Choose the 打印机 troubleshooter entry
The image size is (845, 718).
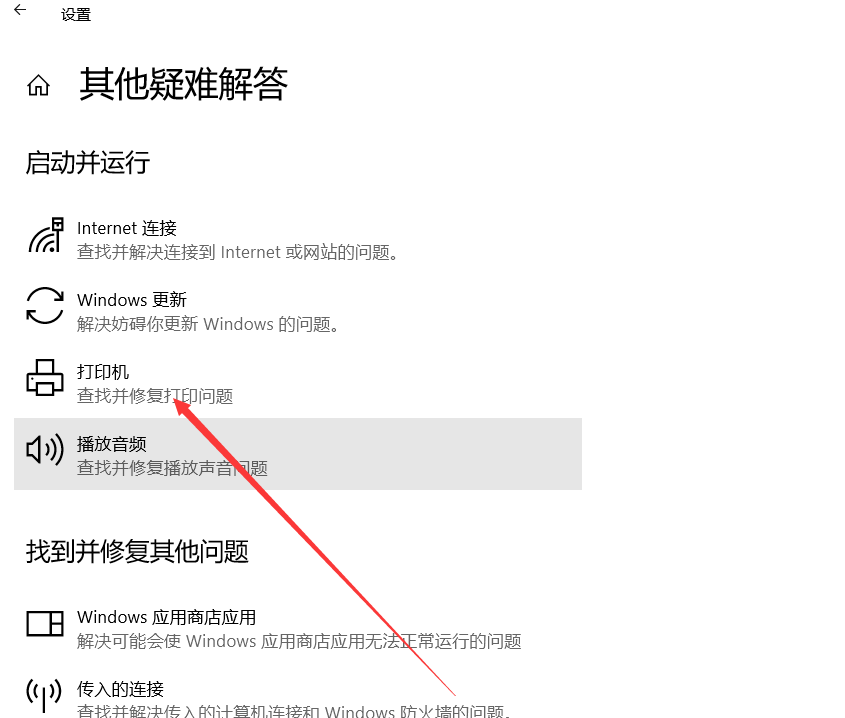tap(298, 382)
